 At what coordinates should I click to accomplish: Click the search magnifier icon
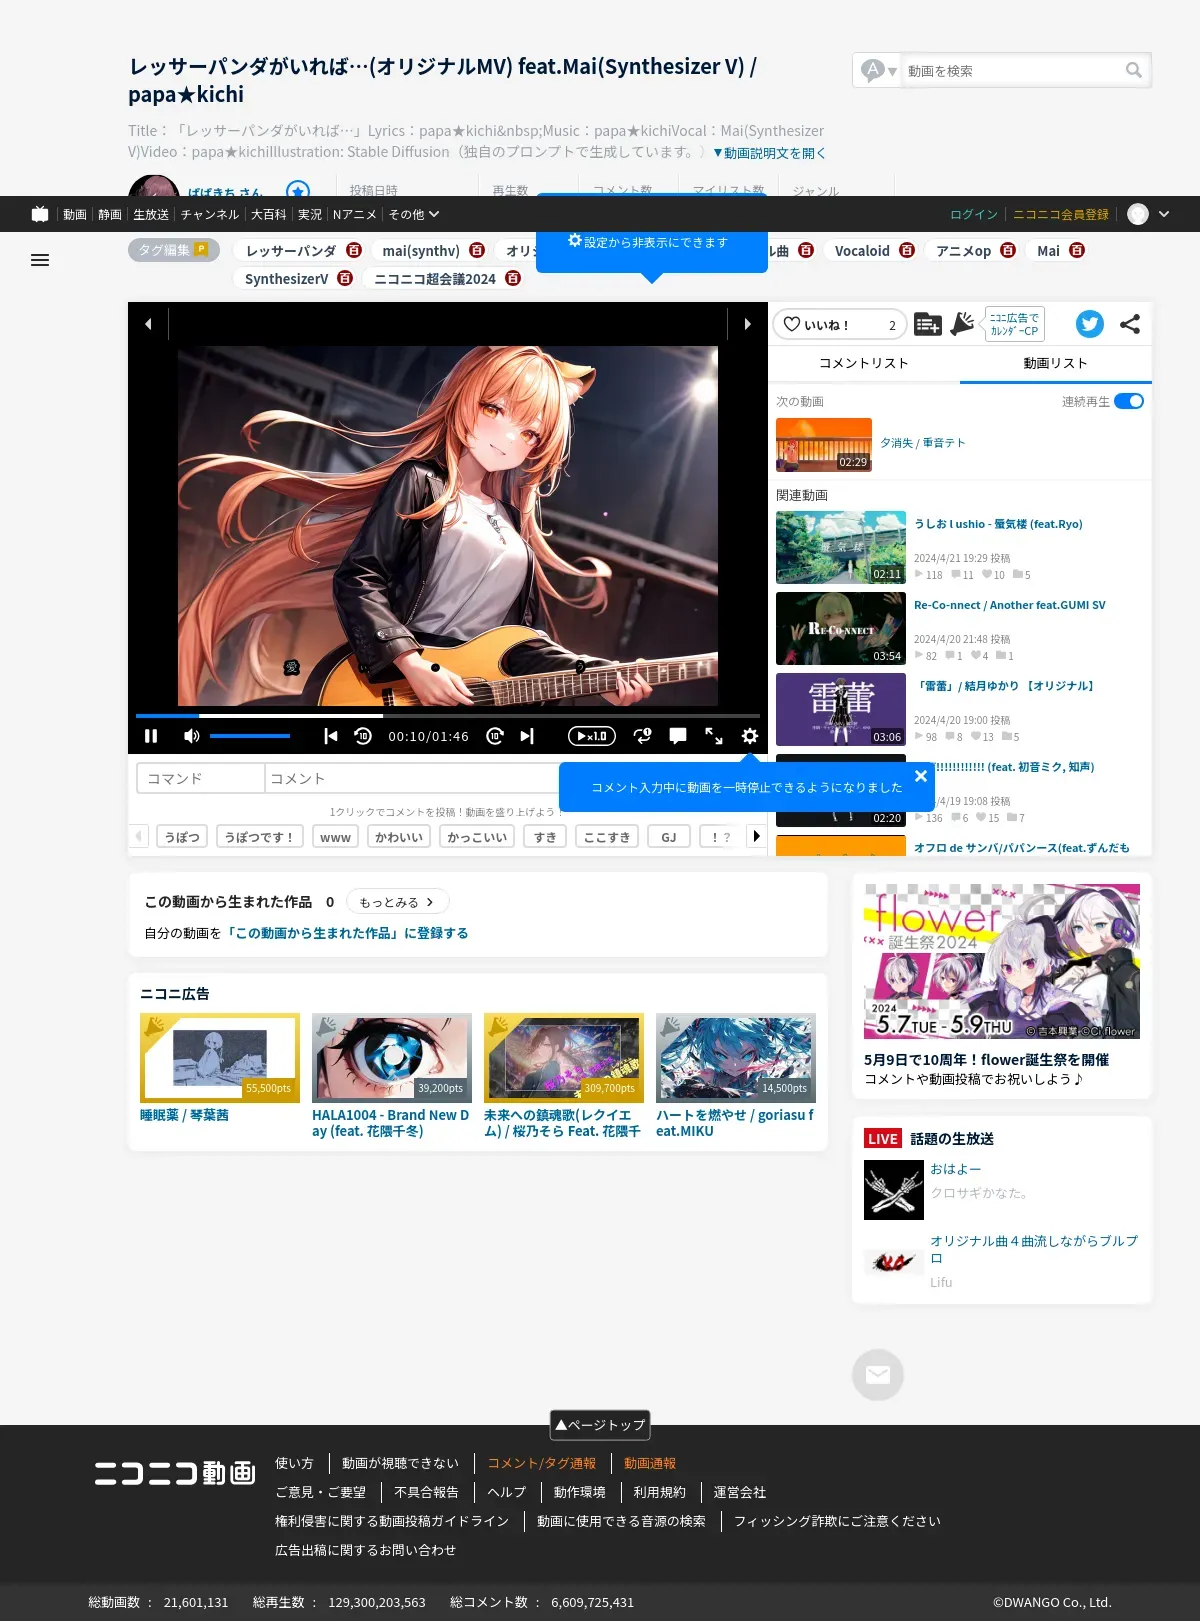pos(1133,70)
